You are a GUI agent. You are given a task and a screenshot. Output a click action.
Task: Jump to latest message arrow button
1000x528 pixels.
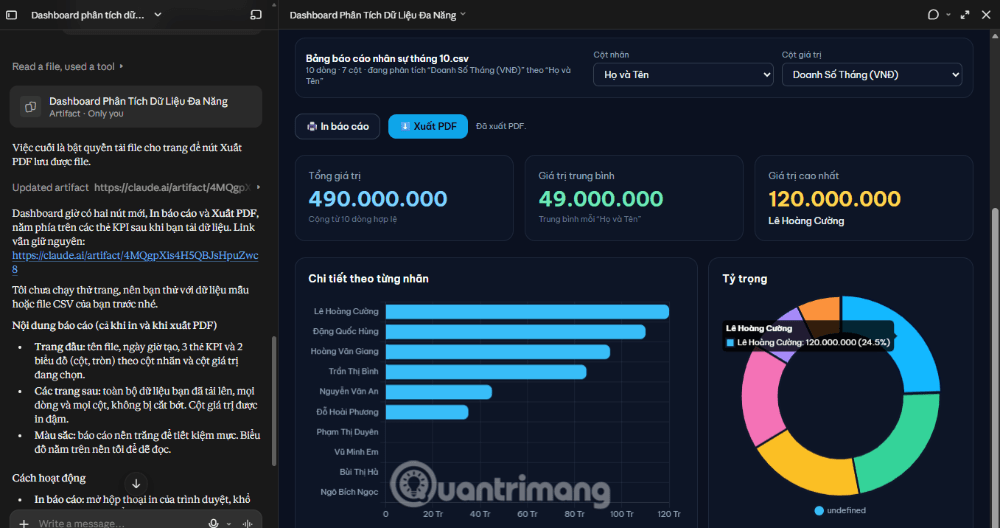click(x=136, y=483)
